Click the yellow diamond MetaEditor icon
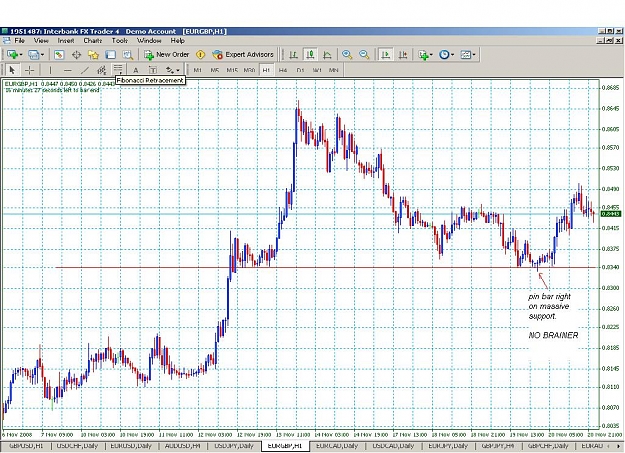 (x=200, y=55)
